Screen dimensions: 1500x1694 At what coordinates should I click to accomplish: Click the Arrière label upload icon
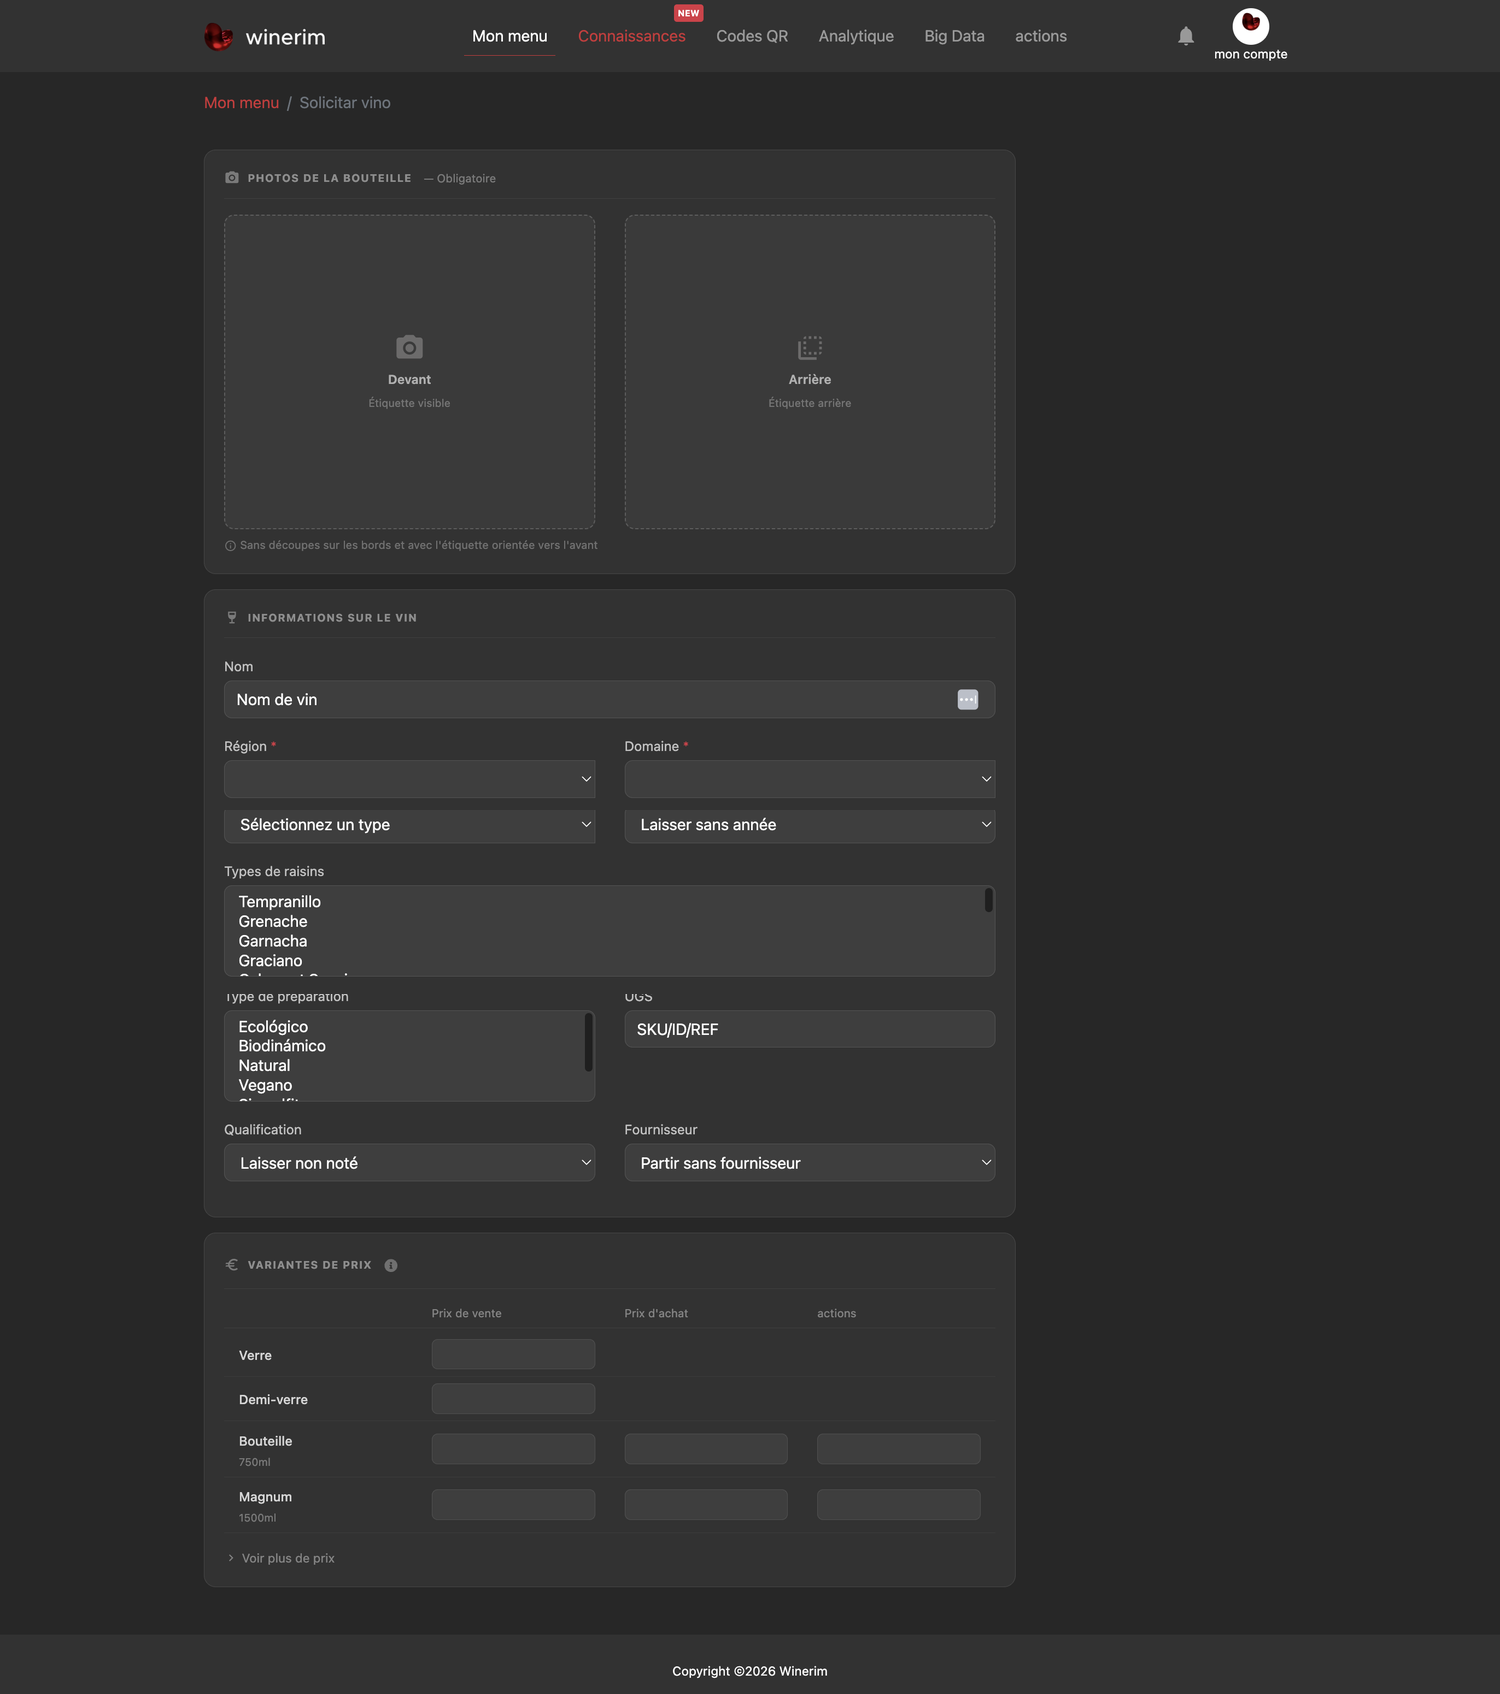coord(810,347)
